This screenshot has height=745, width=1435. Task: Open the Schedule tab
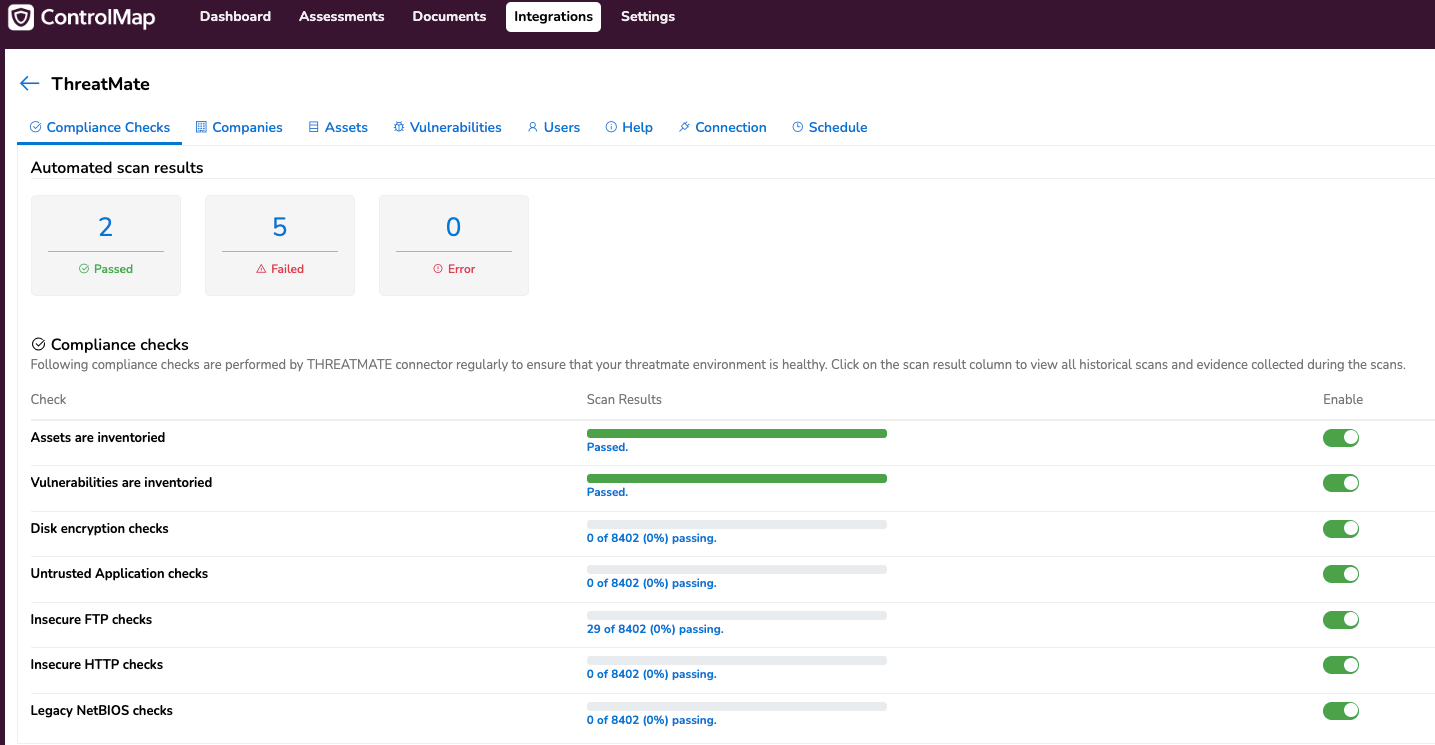[x=829, y=127]
